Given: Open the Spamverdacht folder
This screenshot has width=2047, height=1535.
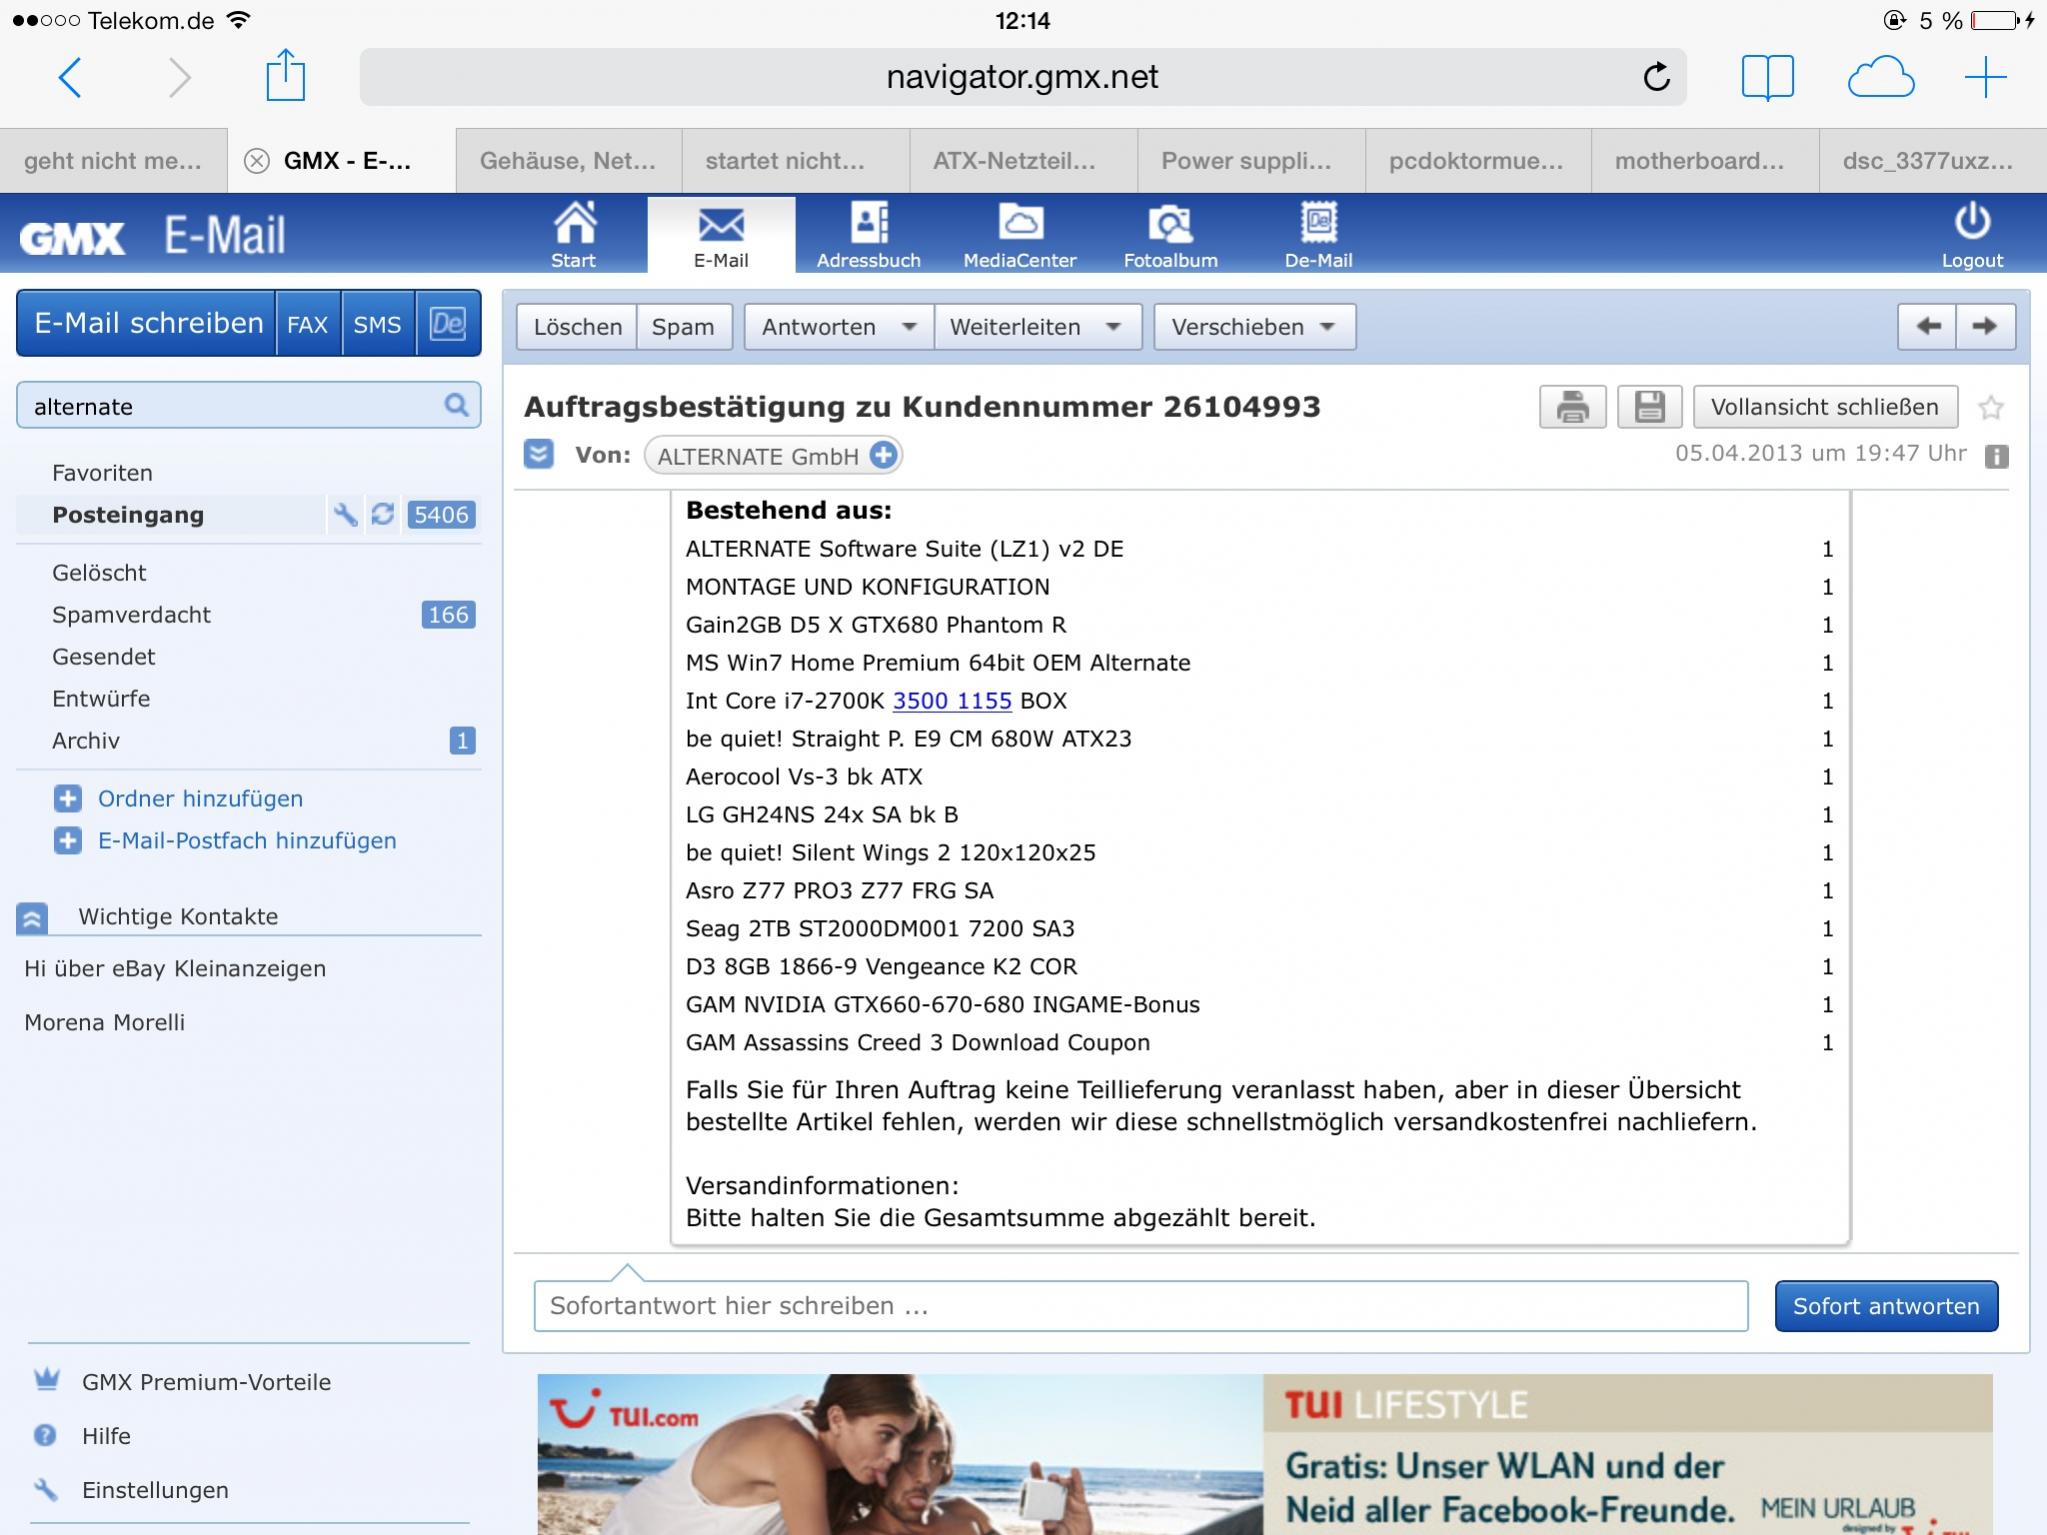Looking at the screenshot, I should 131,615.
